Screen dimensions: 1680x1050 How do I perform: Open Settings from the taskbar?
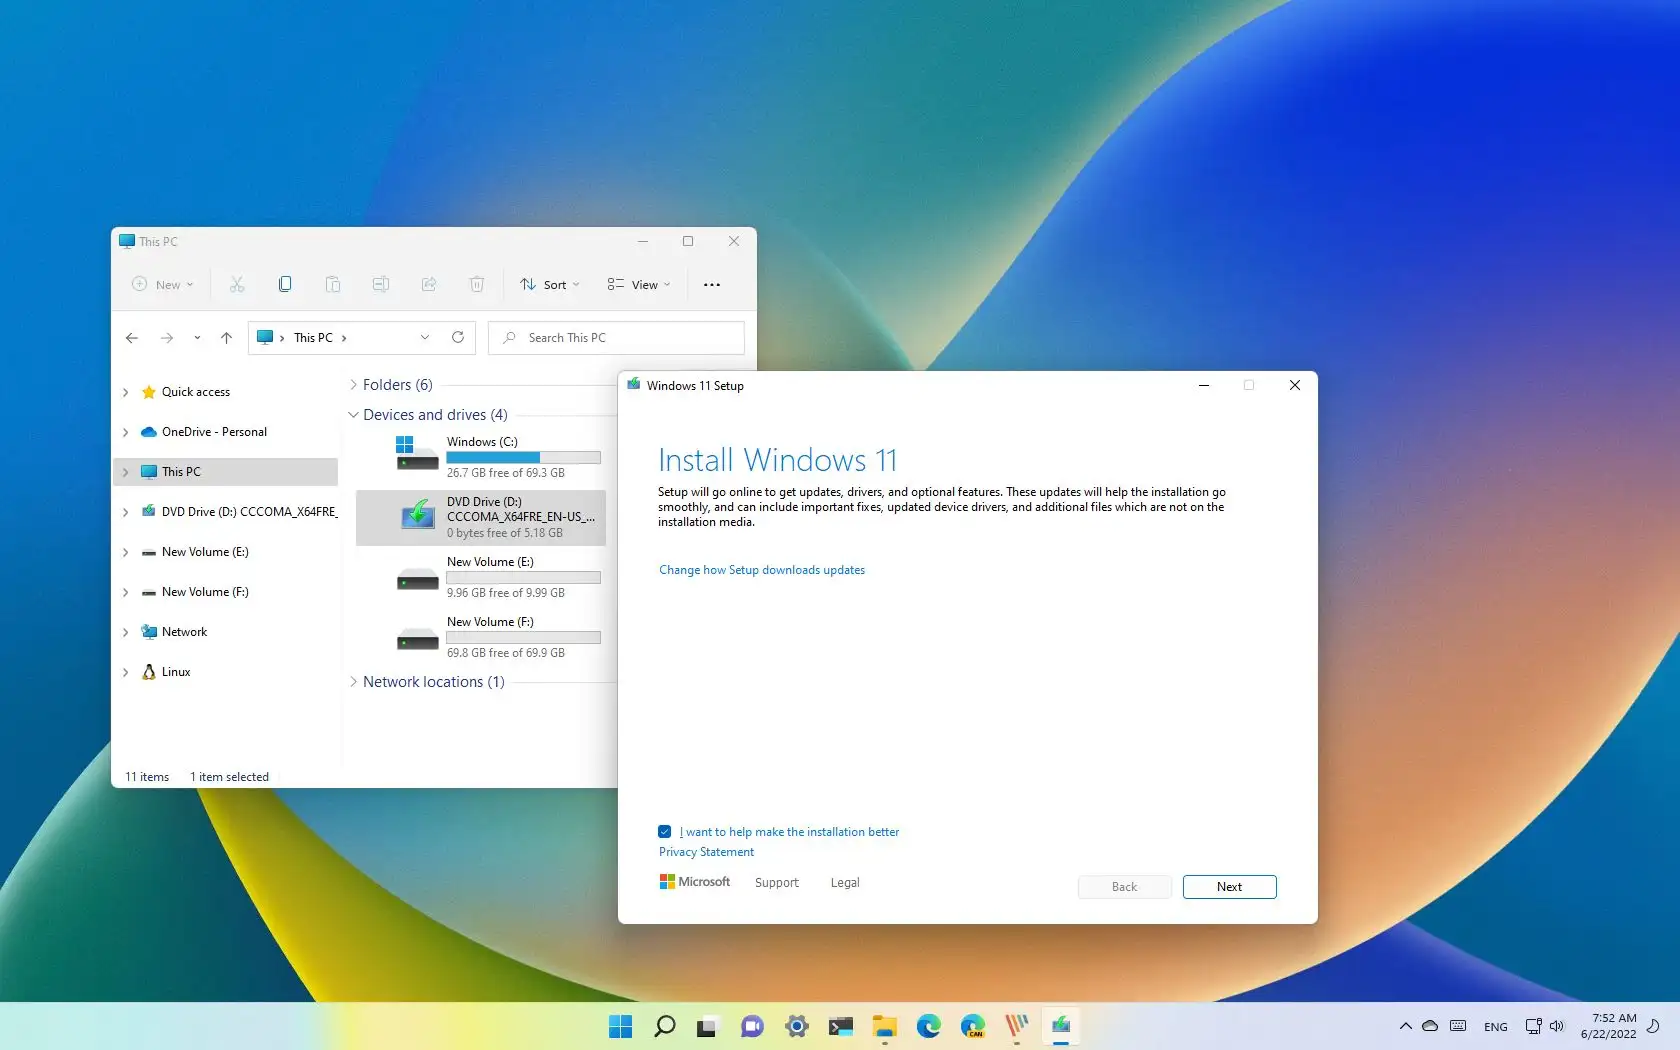click(x=796, y=1026)
